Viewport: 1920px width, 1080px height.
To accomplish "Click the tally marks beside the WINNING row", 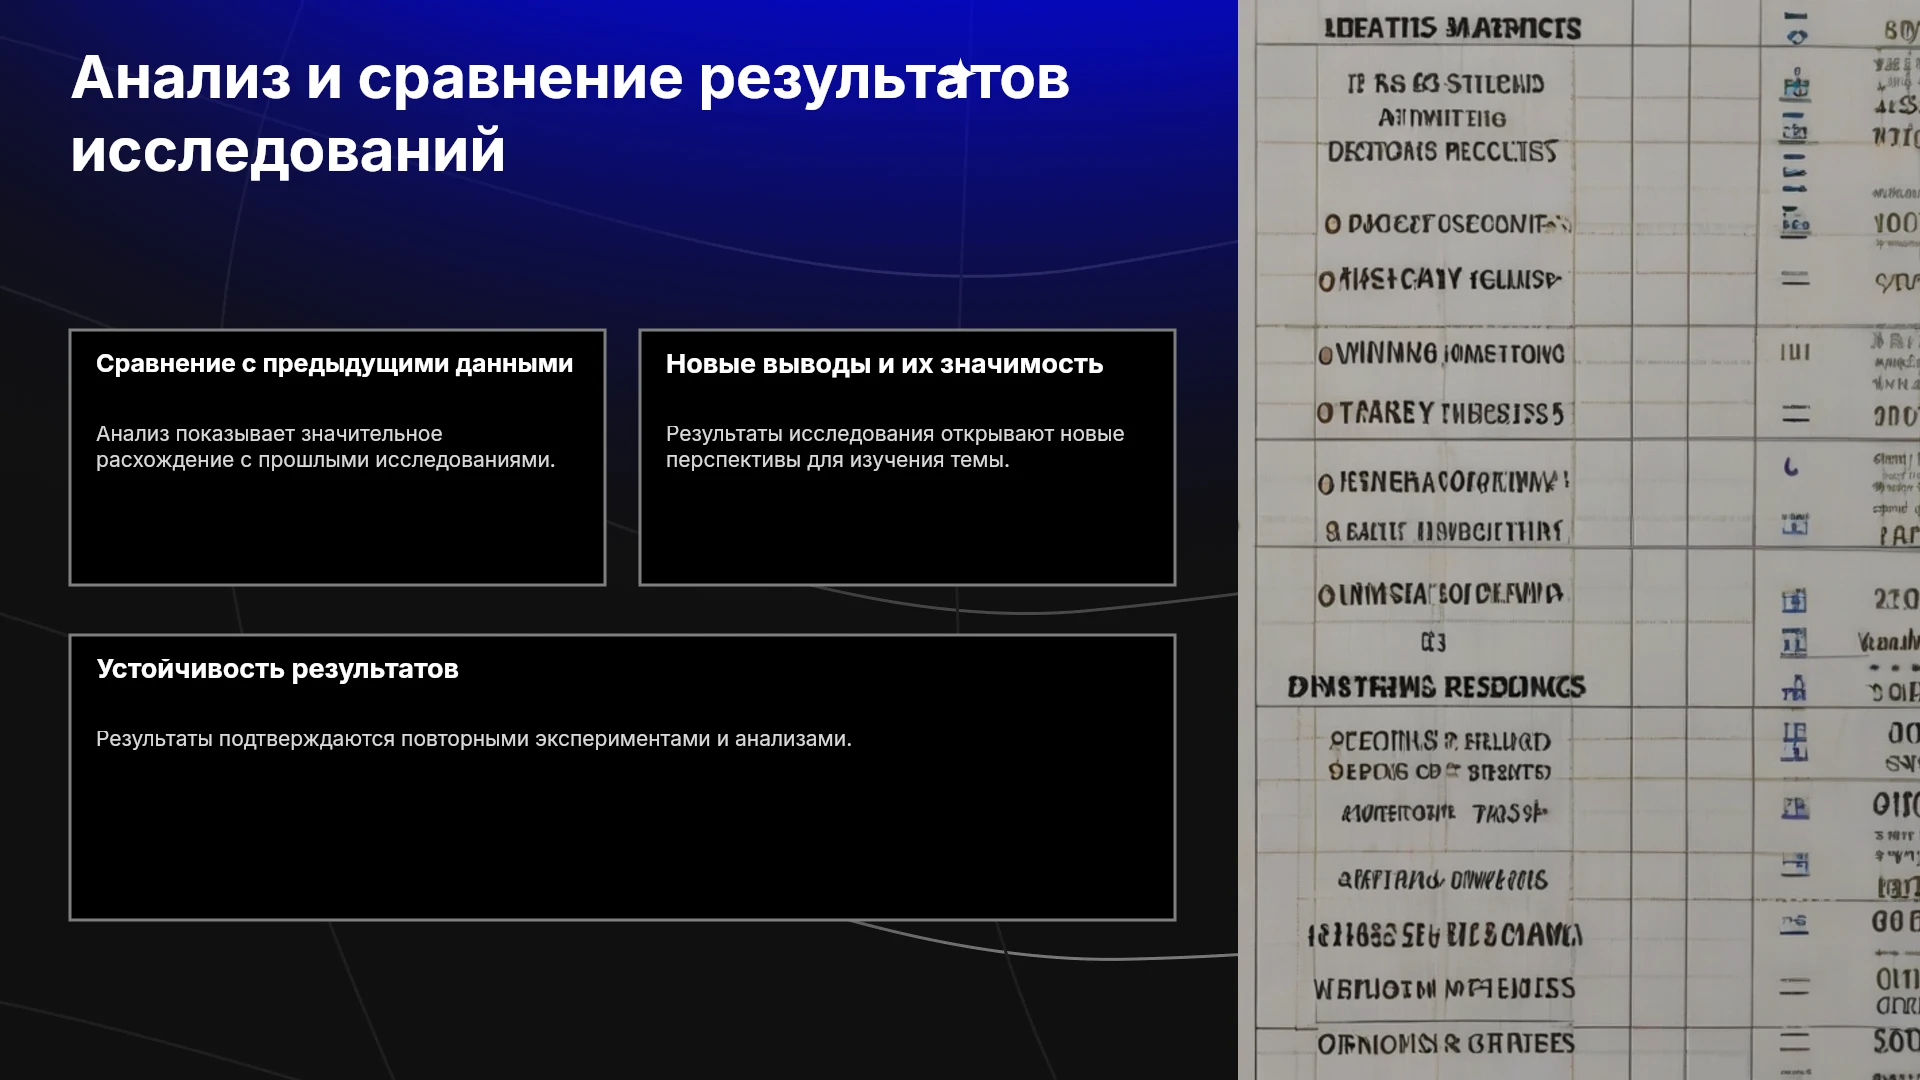I will coord(1795,352).
